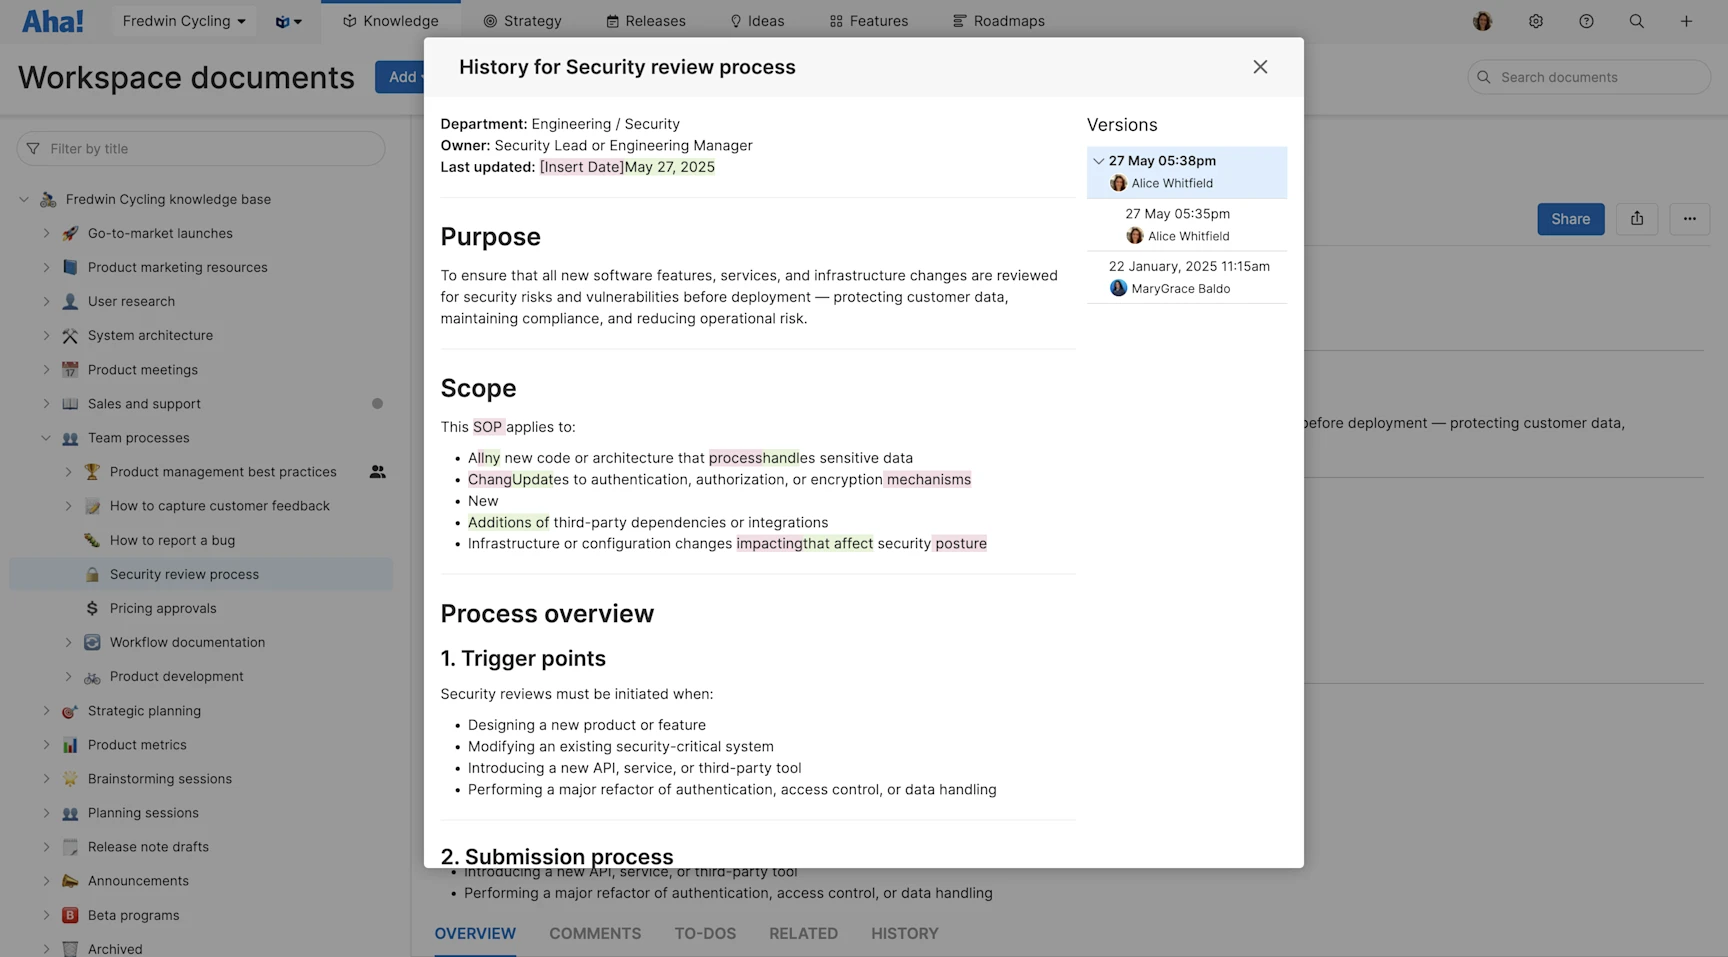This screenshot has width=1728, height=957.
Task: Open the ellipsis more-options menu beside Share
Action: [x=1689, y=218]
